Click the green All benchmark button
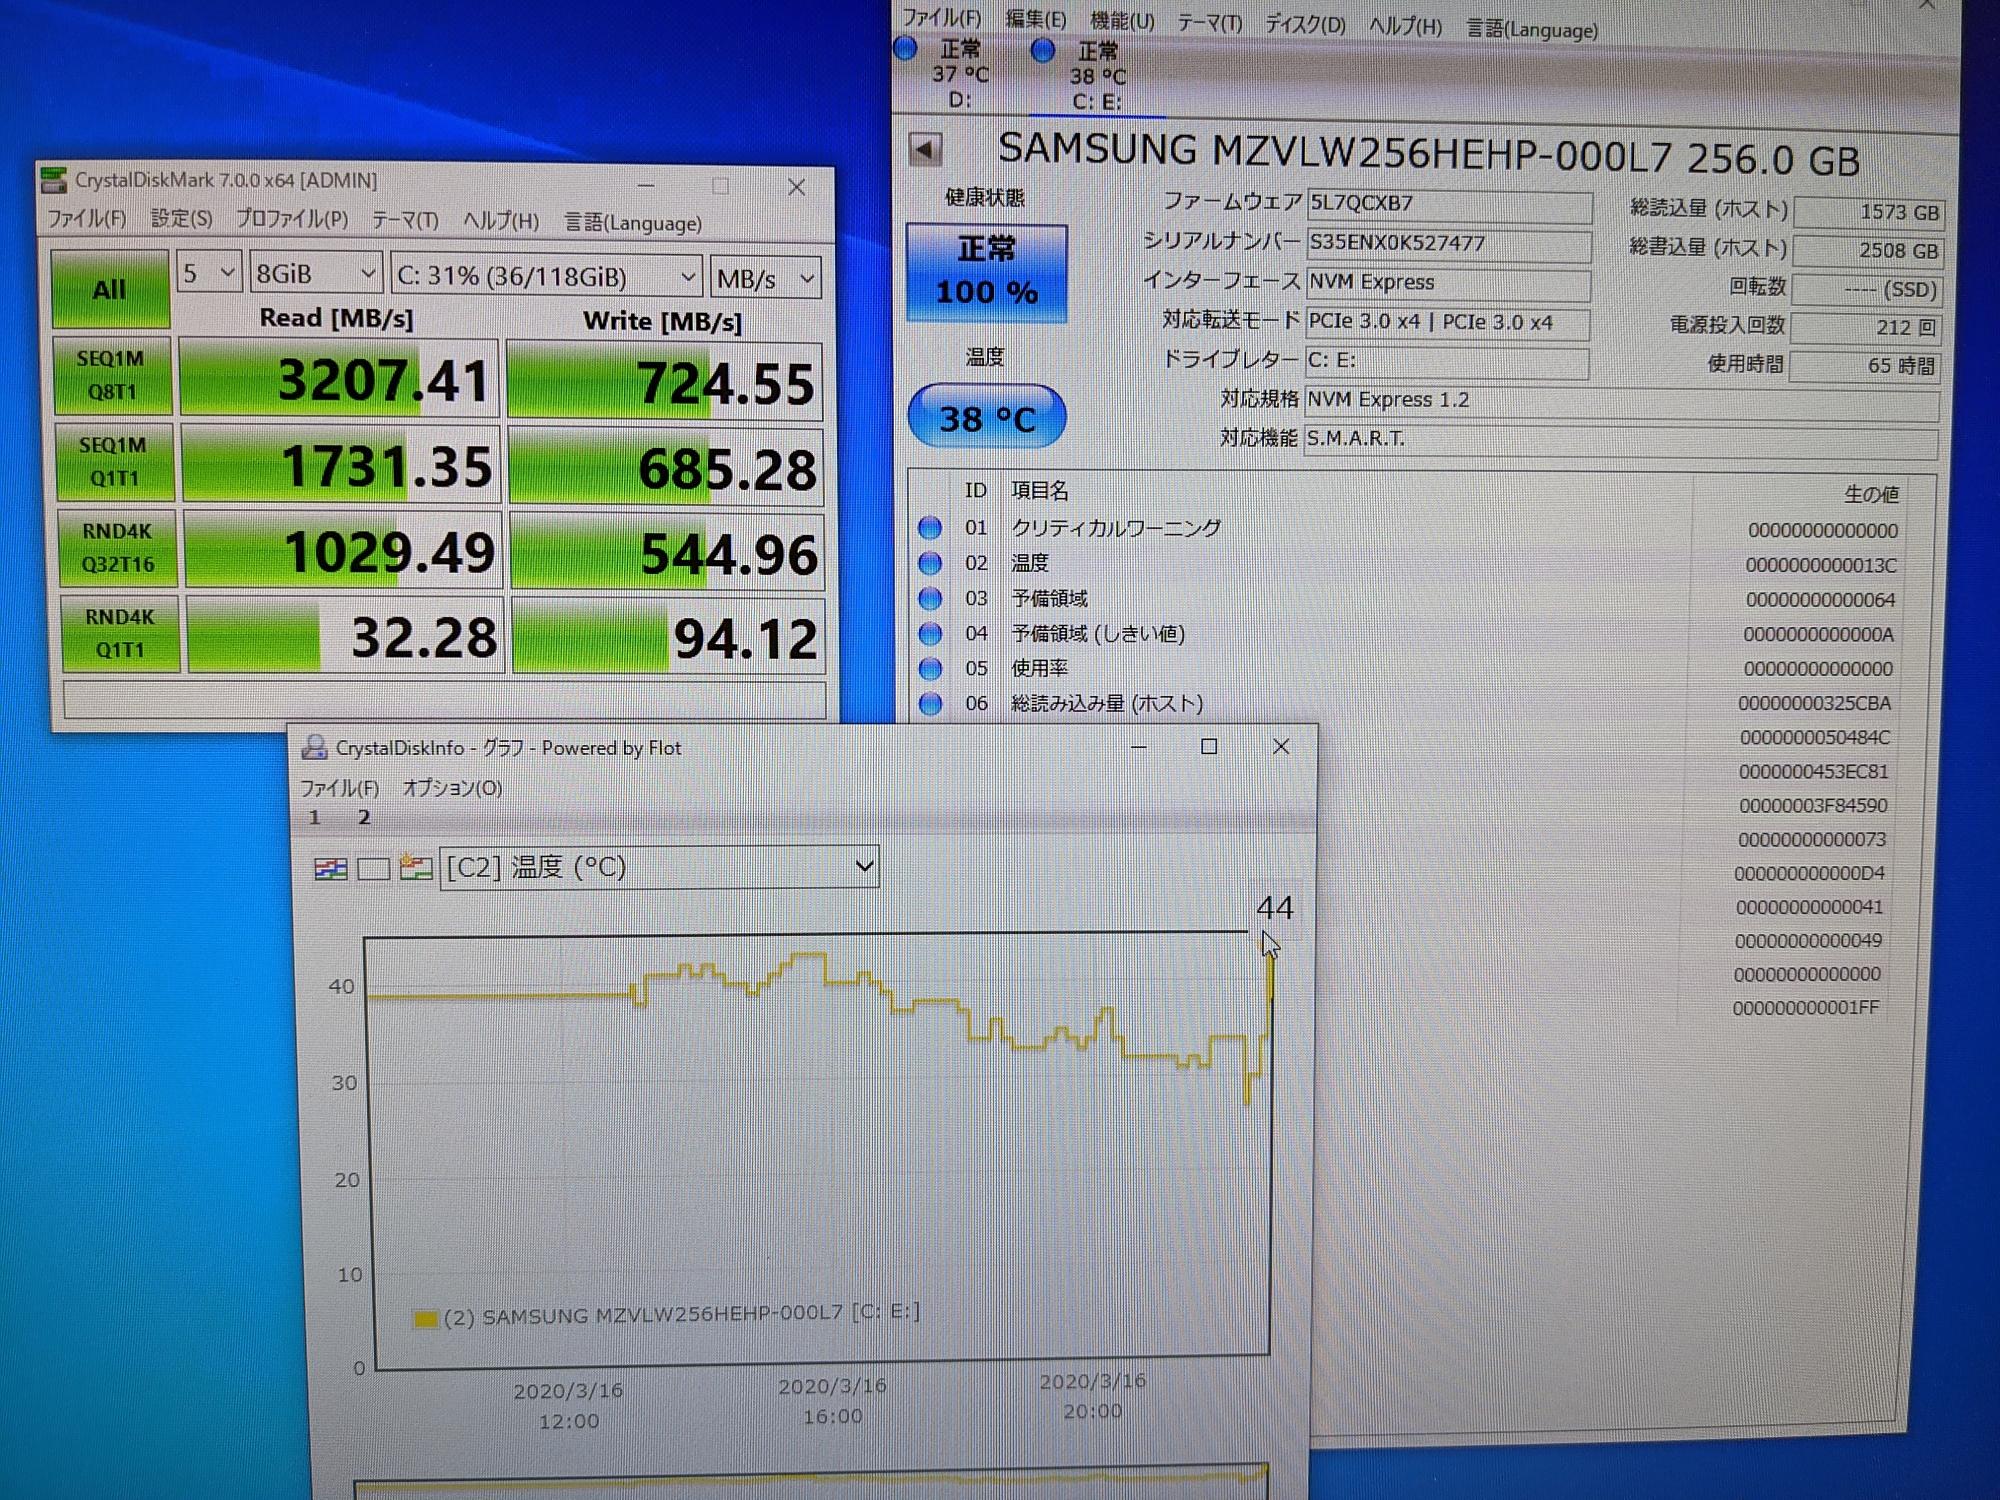 coord(110,289)
